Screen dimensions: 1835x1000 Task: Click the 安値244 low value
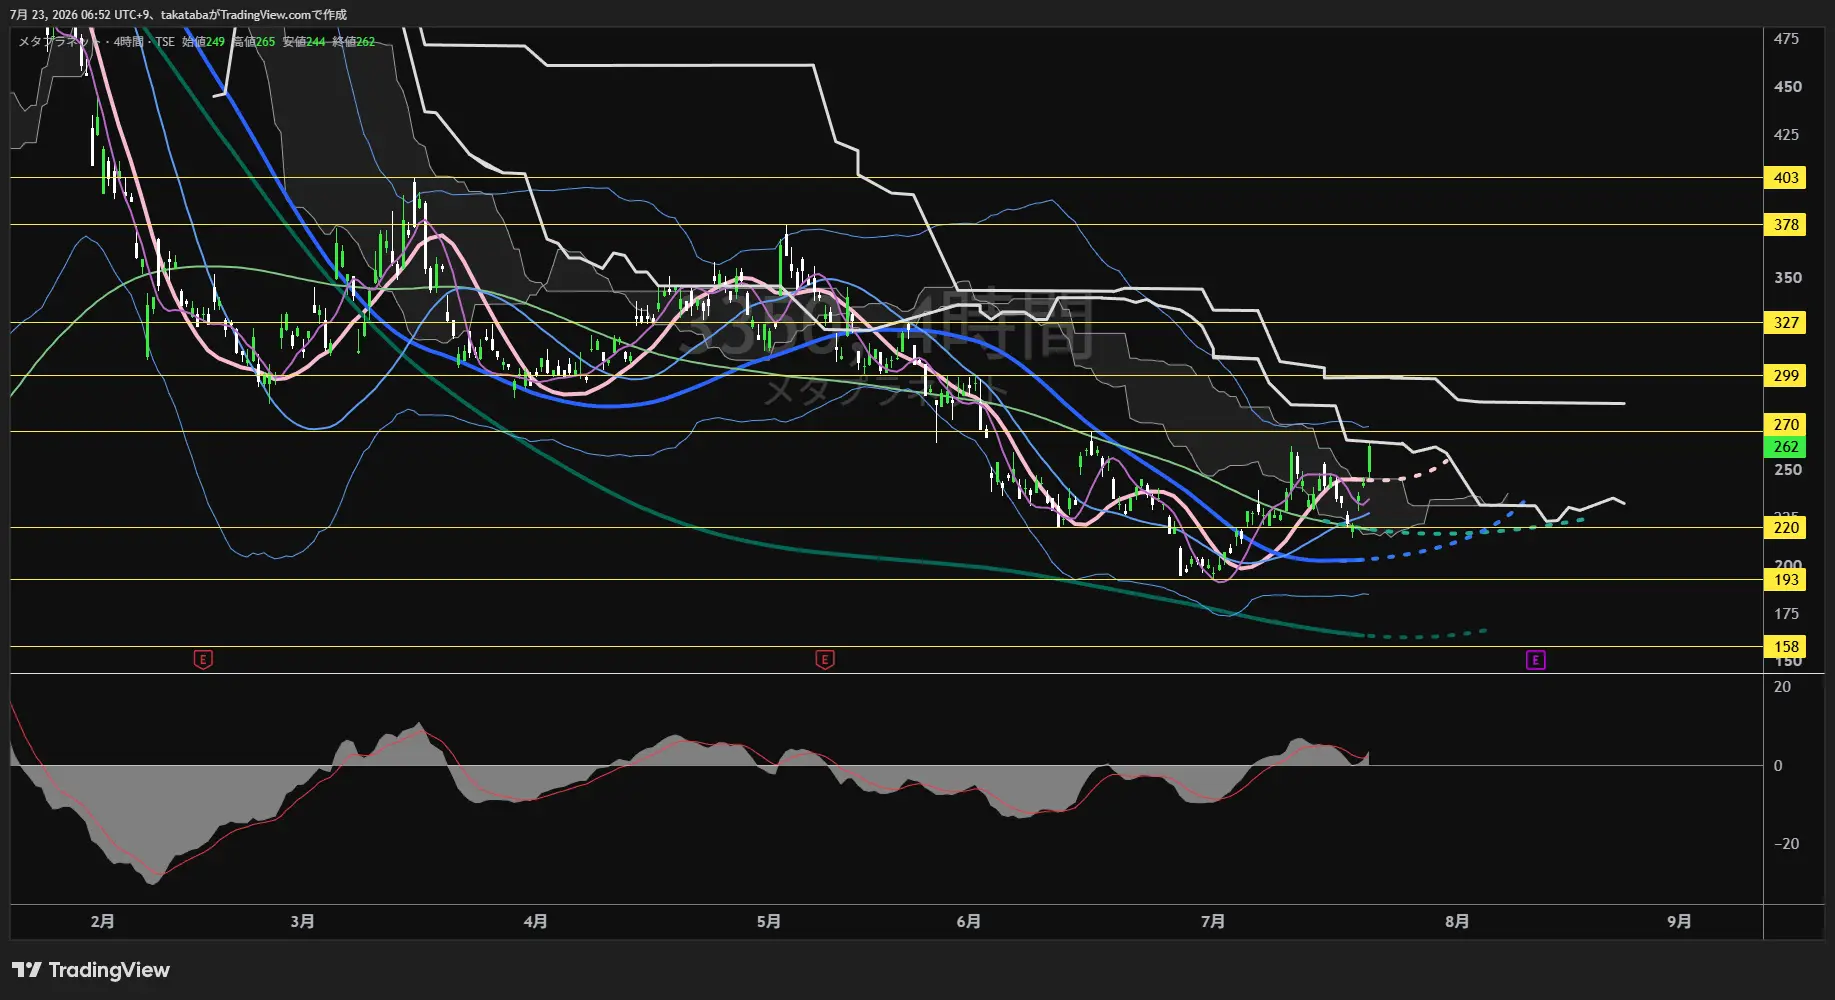tap(304, 42)
